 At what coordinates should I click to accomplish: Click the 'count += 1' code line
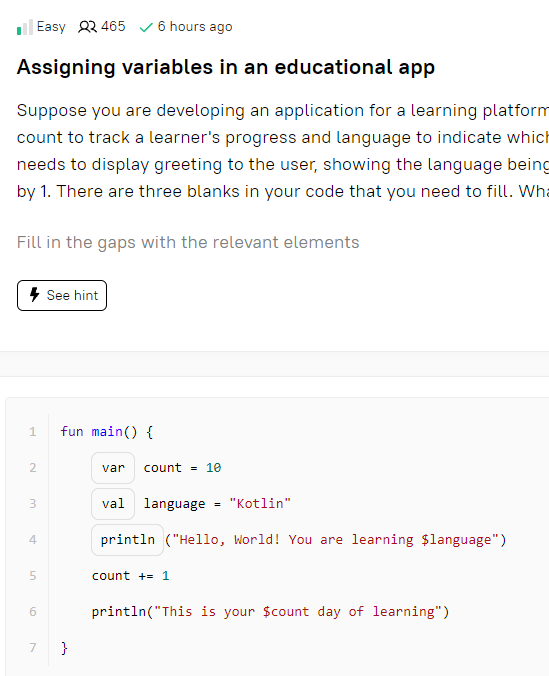(130, 576)
